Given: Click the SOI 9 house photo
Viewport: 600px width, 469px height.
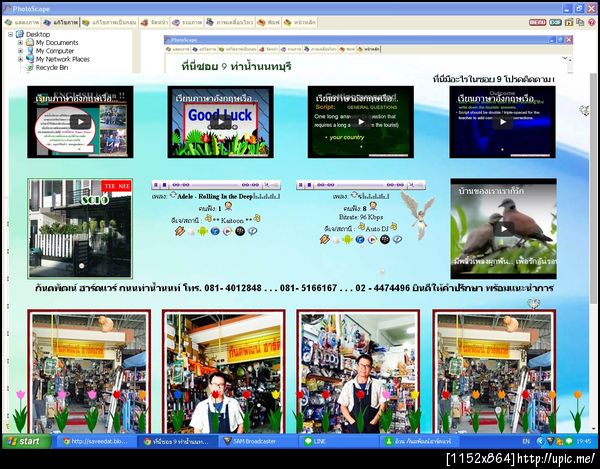Looking at the screenshot, I should [80, 228].
